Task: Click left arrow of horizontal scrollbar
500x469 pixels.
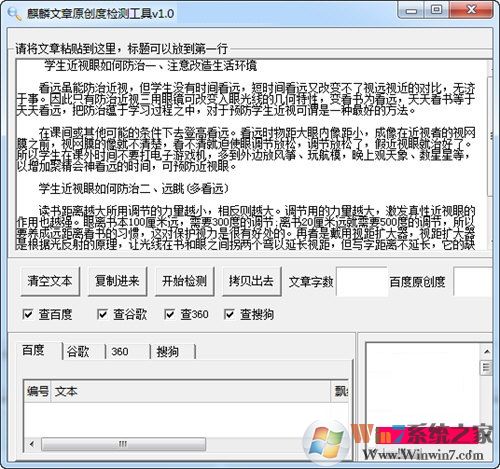Action: click(32, 444)
